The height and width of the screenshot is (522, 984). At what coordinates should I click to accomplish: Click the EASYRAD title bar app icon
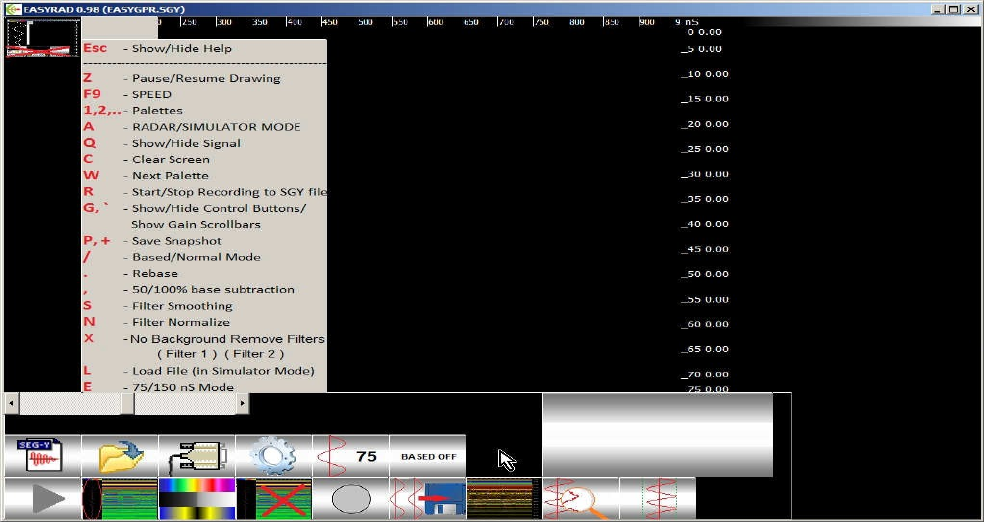12,9
